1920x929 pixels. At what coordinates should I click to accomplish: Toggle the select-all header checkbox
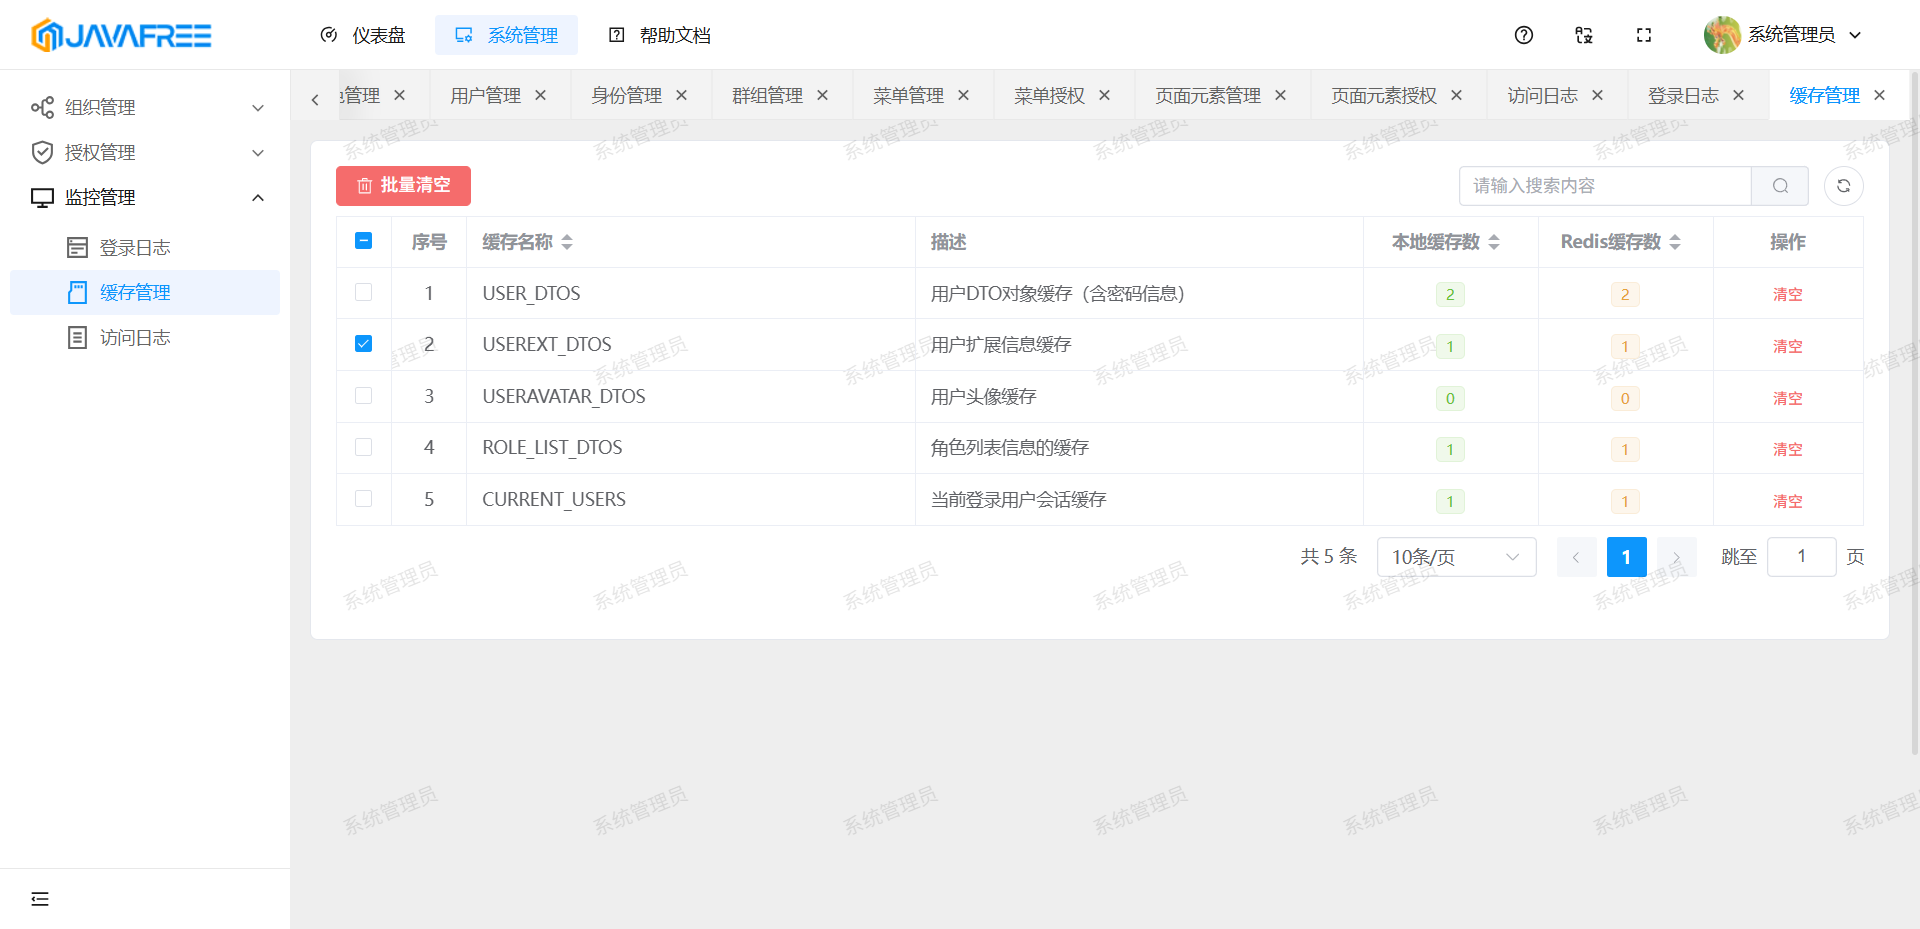coord(364,241)
